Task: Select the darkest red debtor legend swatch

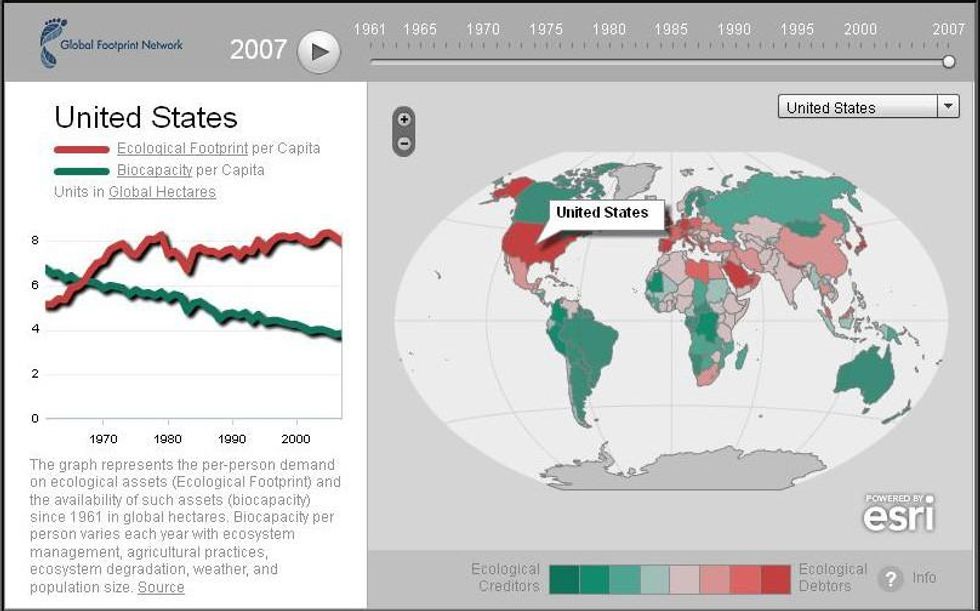Action: [774, 578]
